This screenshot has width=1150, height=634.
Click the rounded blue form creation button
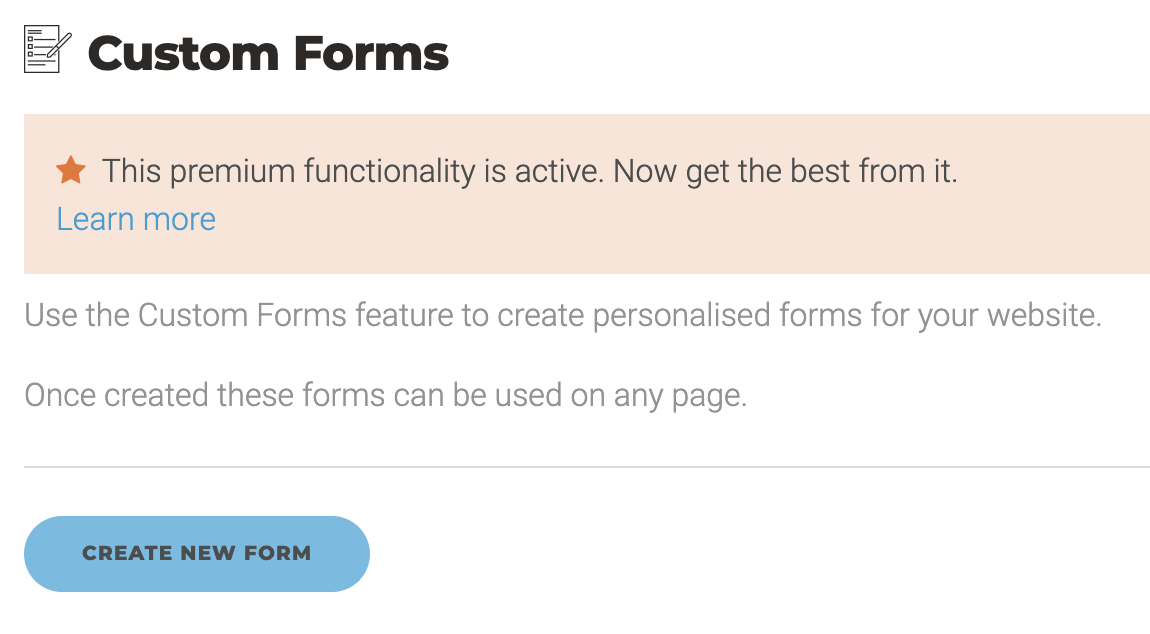pyautogui.click(x=196, y=553)
